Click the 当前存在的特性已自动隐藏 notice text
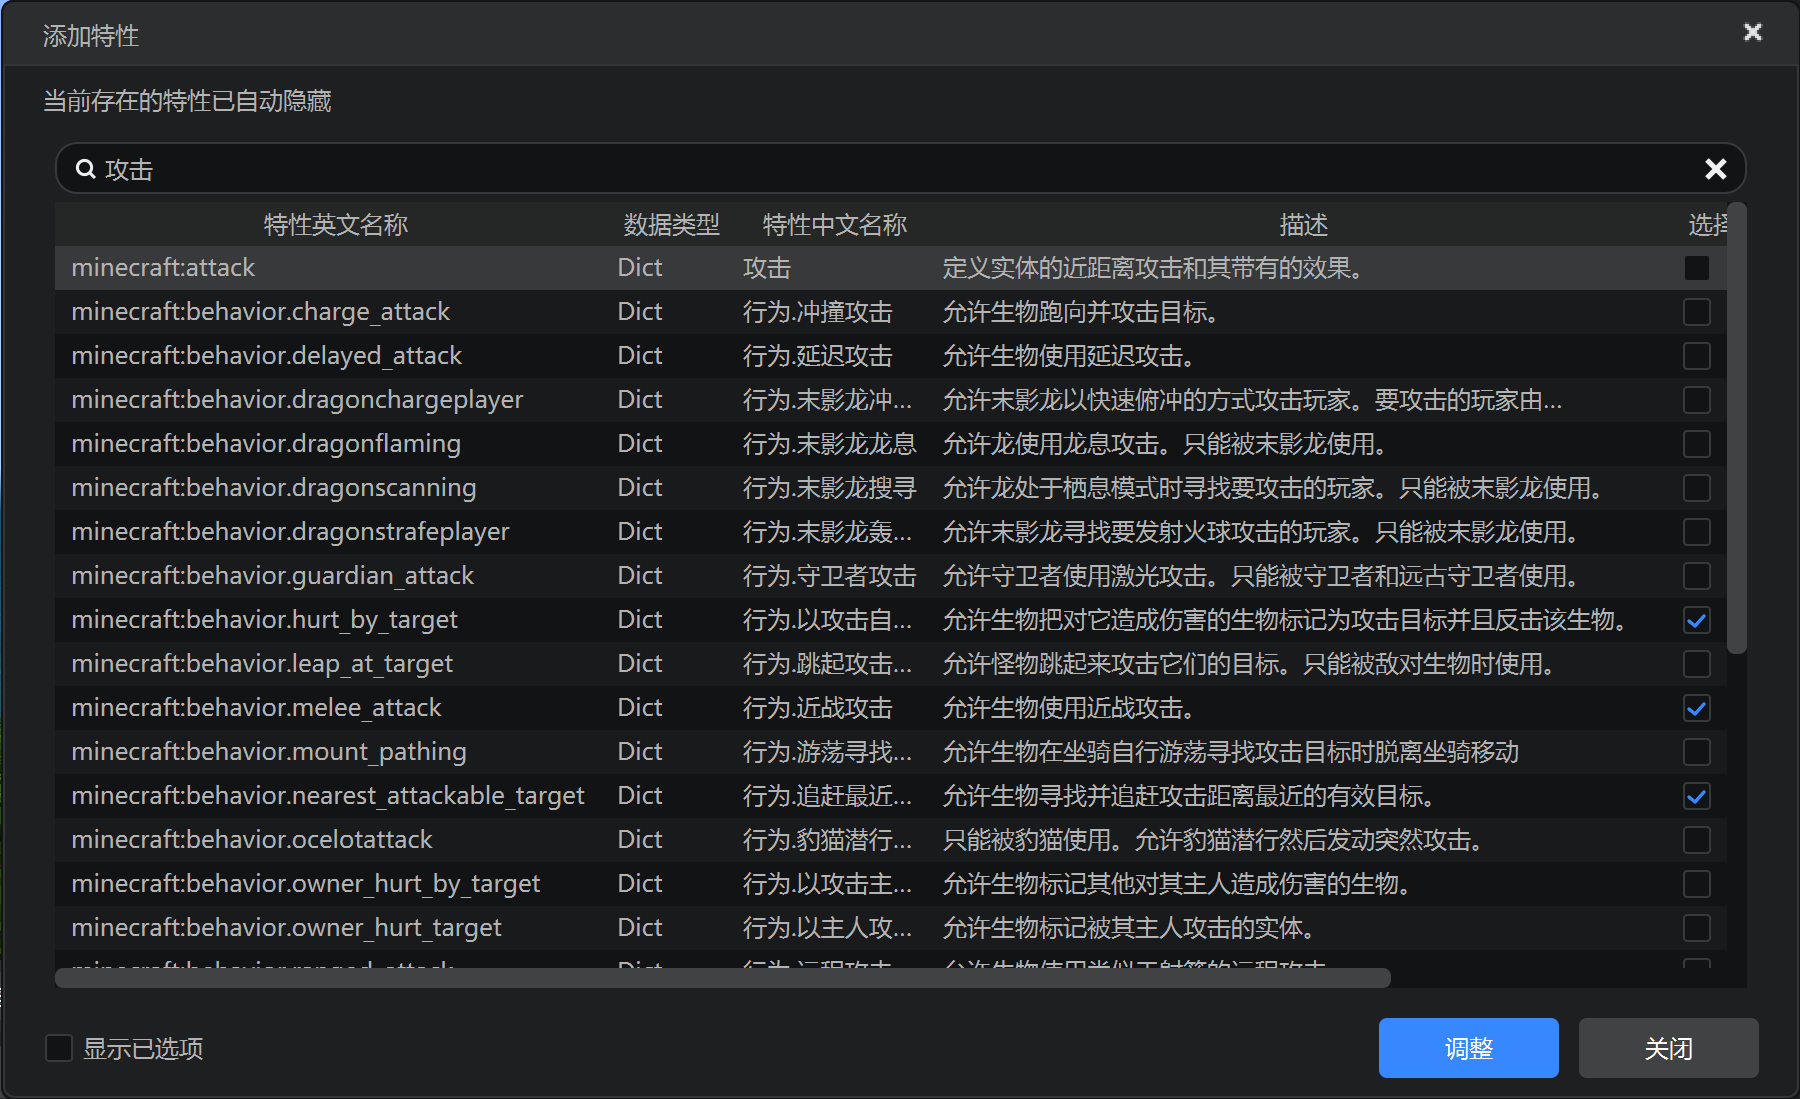 pos(187,101)
